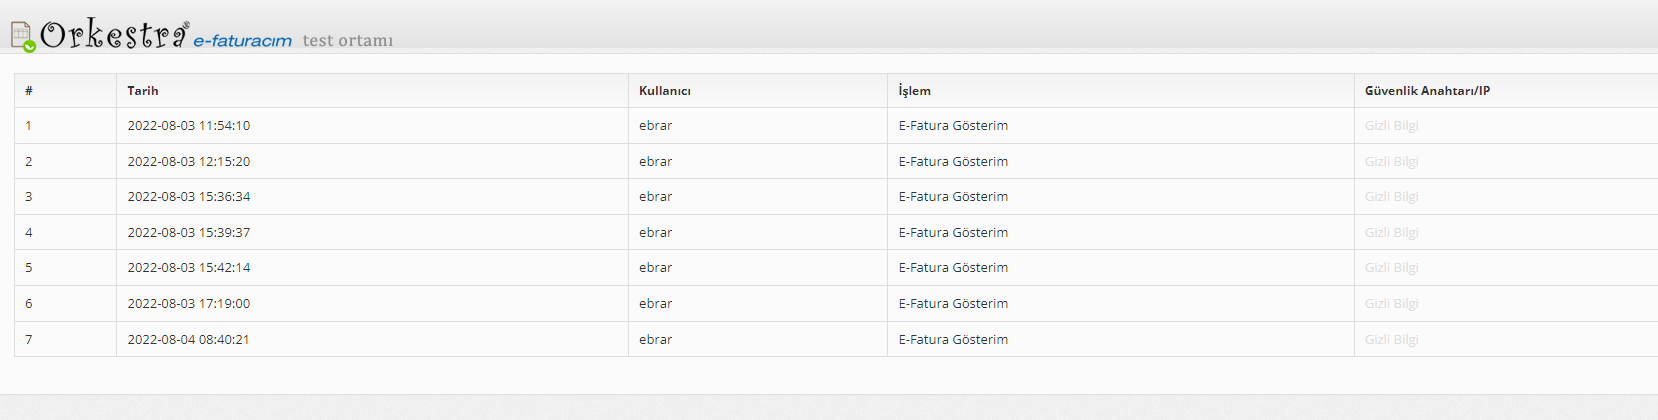Click the test ortamı label

[348, 41]
